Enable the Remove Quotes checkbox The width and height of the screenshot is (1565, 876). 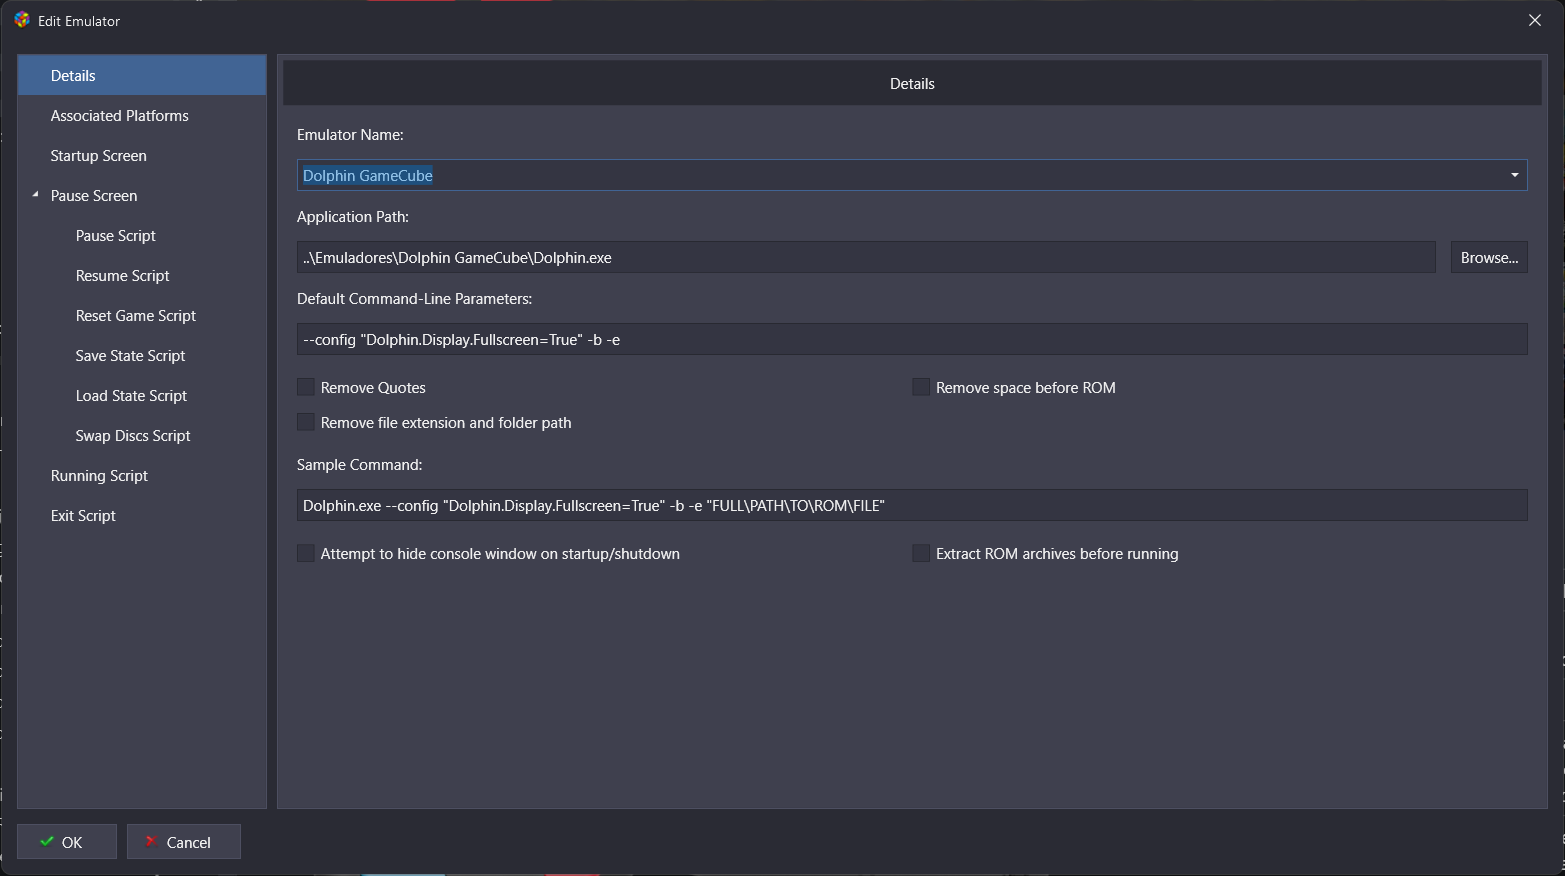click(306, 387)
